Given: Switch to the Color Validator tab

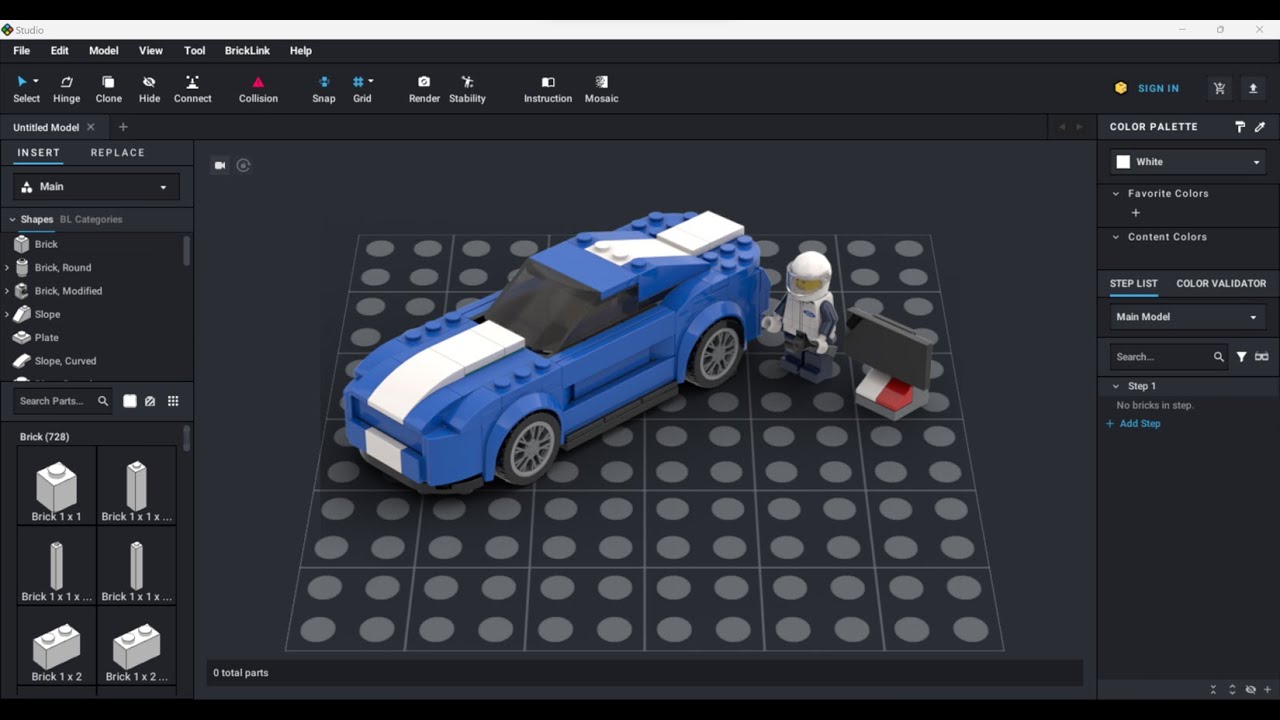Looking at the screenshot, I should (x=1221, y=284).
